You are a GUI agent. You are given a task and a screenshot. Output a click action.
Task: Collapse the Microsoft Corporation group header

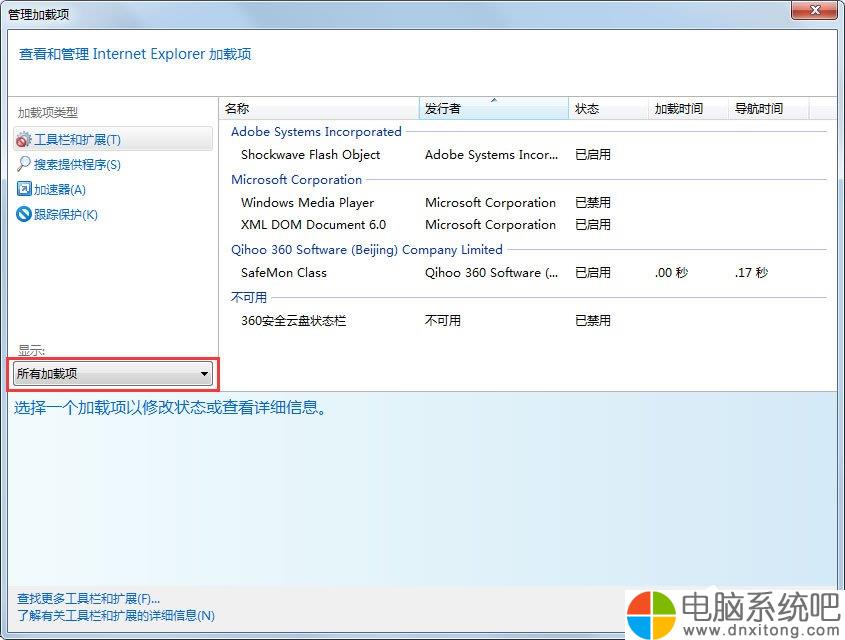(296, 179)
